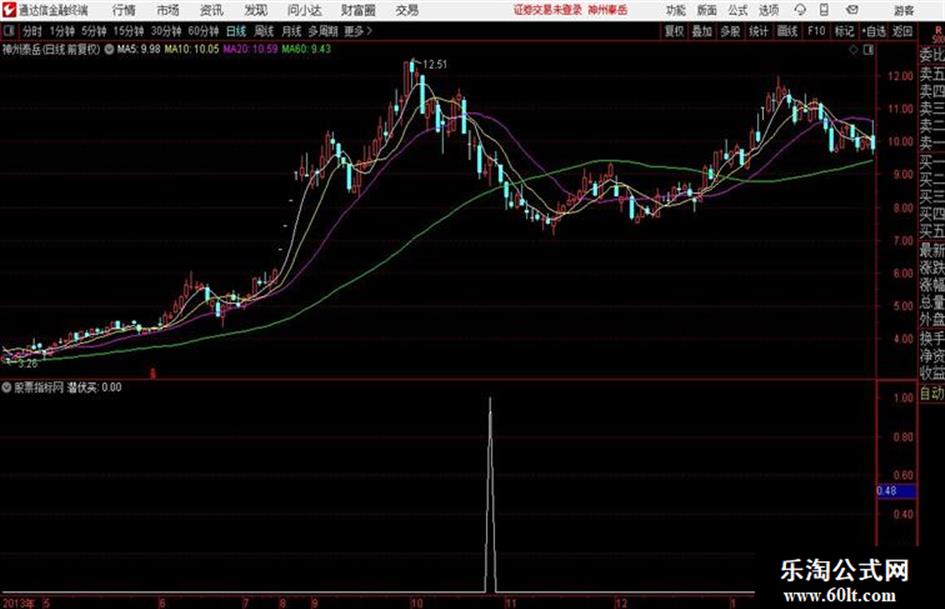Click the red marker on main chart's bottom edge
This screenshot has height=609, width=945.
(153, 374)
